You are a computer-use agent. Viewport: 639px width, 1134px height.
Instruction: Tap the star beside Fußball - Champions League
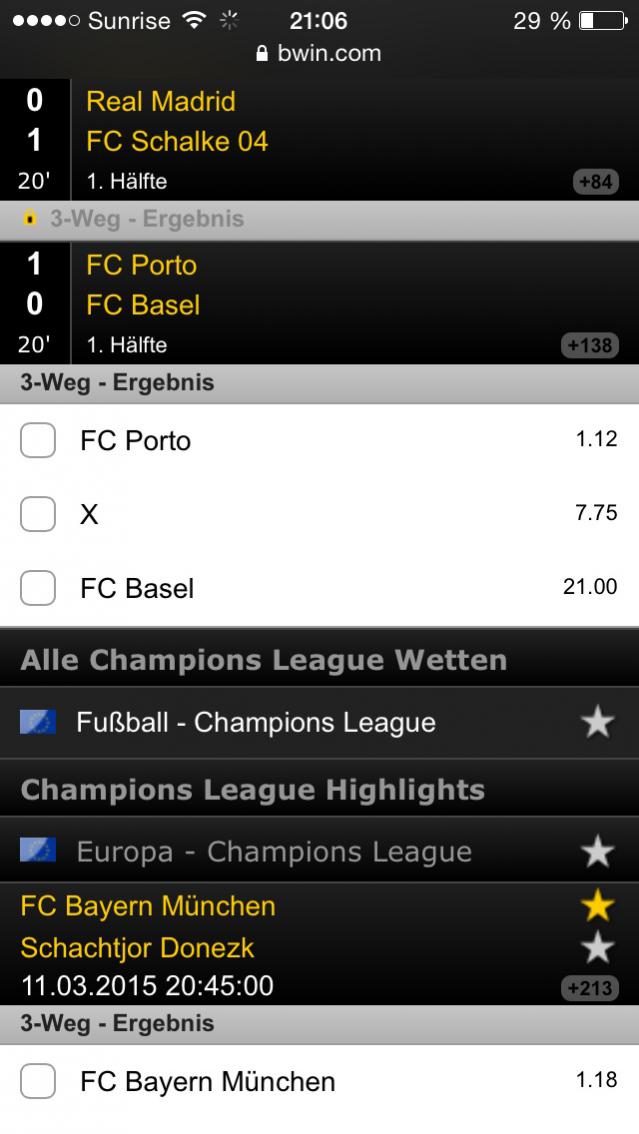tap(597, 723)
